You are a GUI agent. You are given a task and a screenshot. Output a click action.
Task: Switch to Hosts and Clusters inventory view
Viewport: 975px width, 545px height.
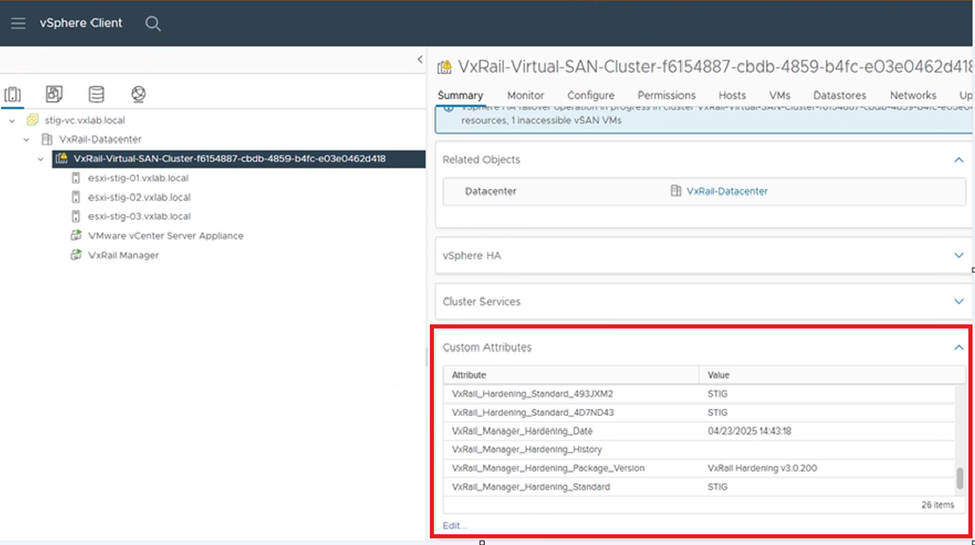pos(12,95)
